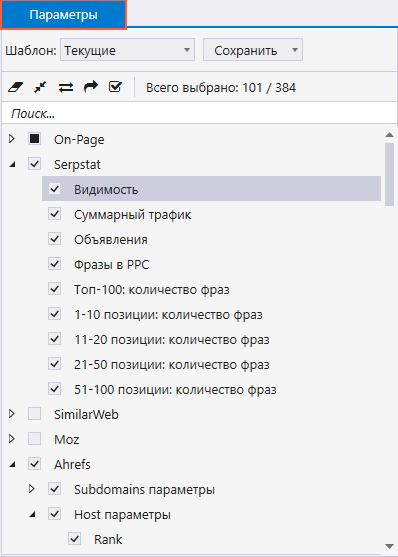Screen dimensions: 398x557
Task: Select the Суммарный трафик label
Action: [x=133, y=215]
